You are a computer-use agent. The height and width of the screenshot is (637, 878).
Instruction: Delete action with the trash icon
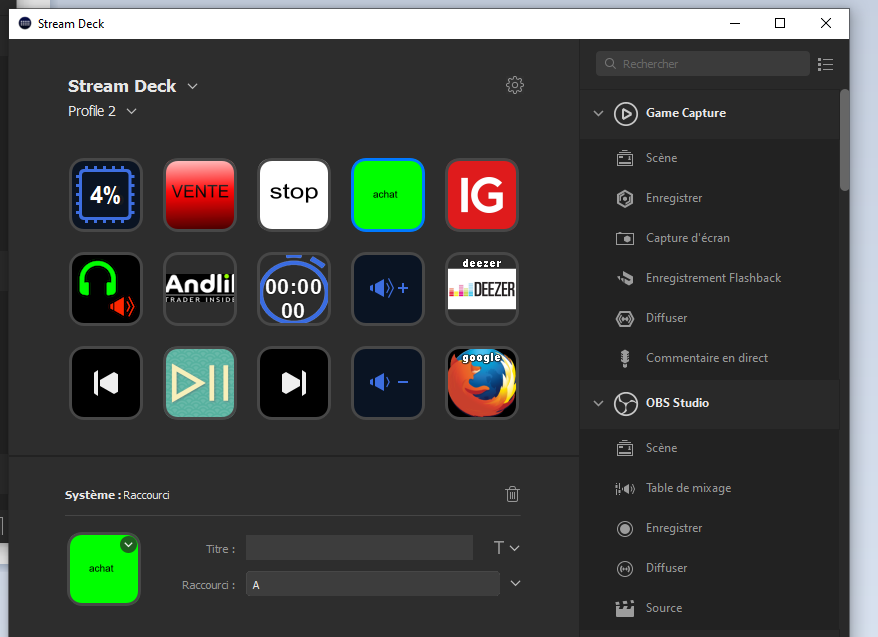[512, 494]
